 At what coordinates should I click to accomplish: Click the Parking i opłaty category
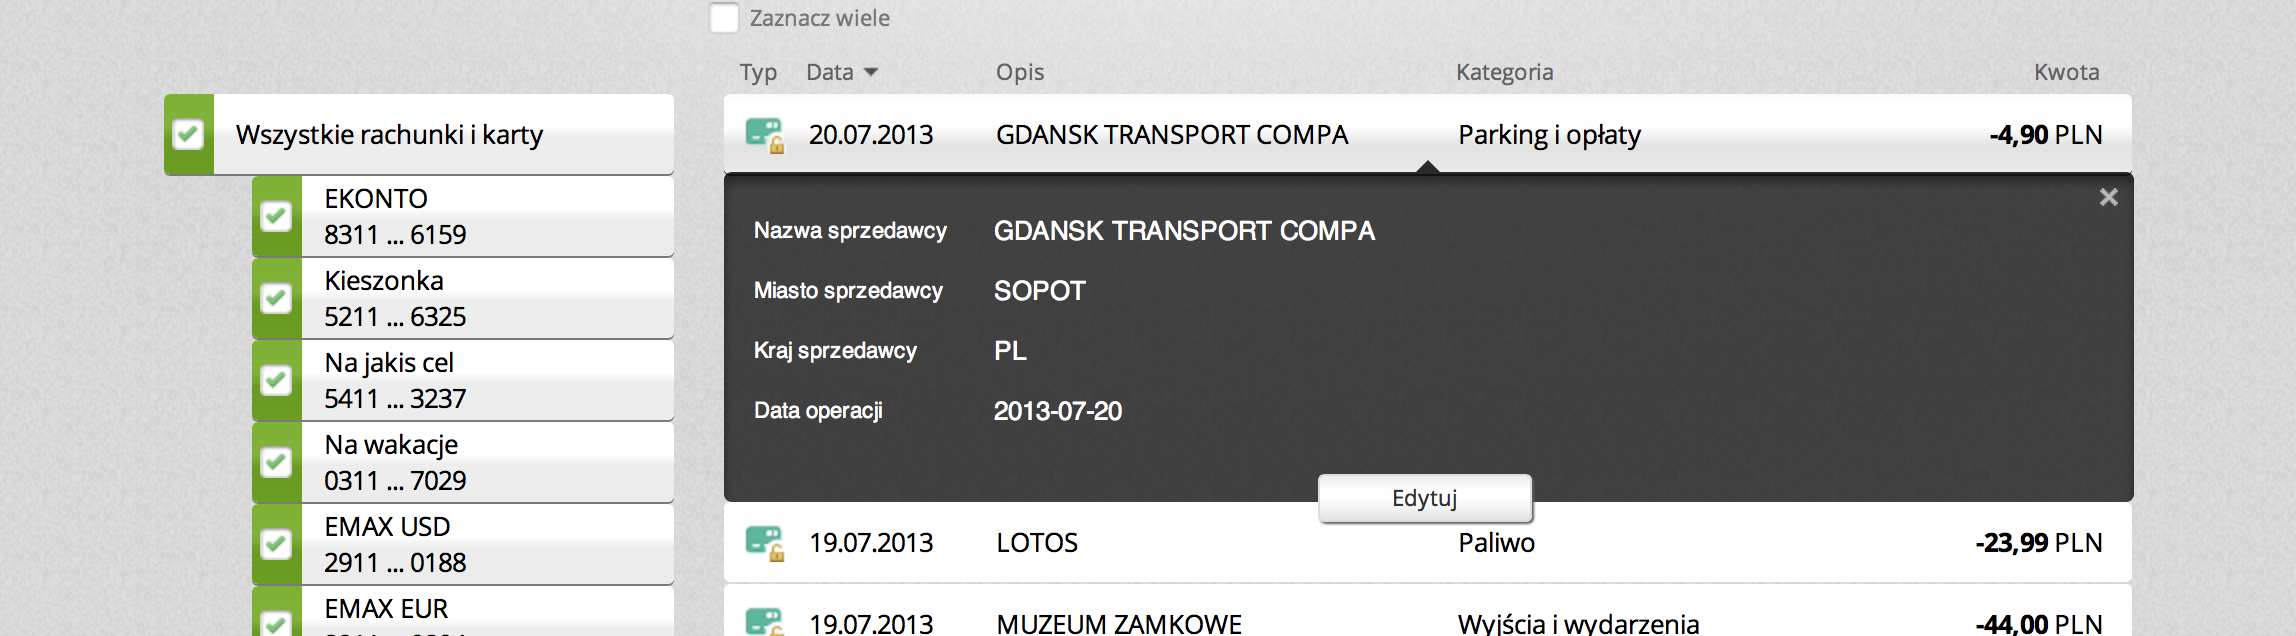tap(1549, 135)
